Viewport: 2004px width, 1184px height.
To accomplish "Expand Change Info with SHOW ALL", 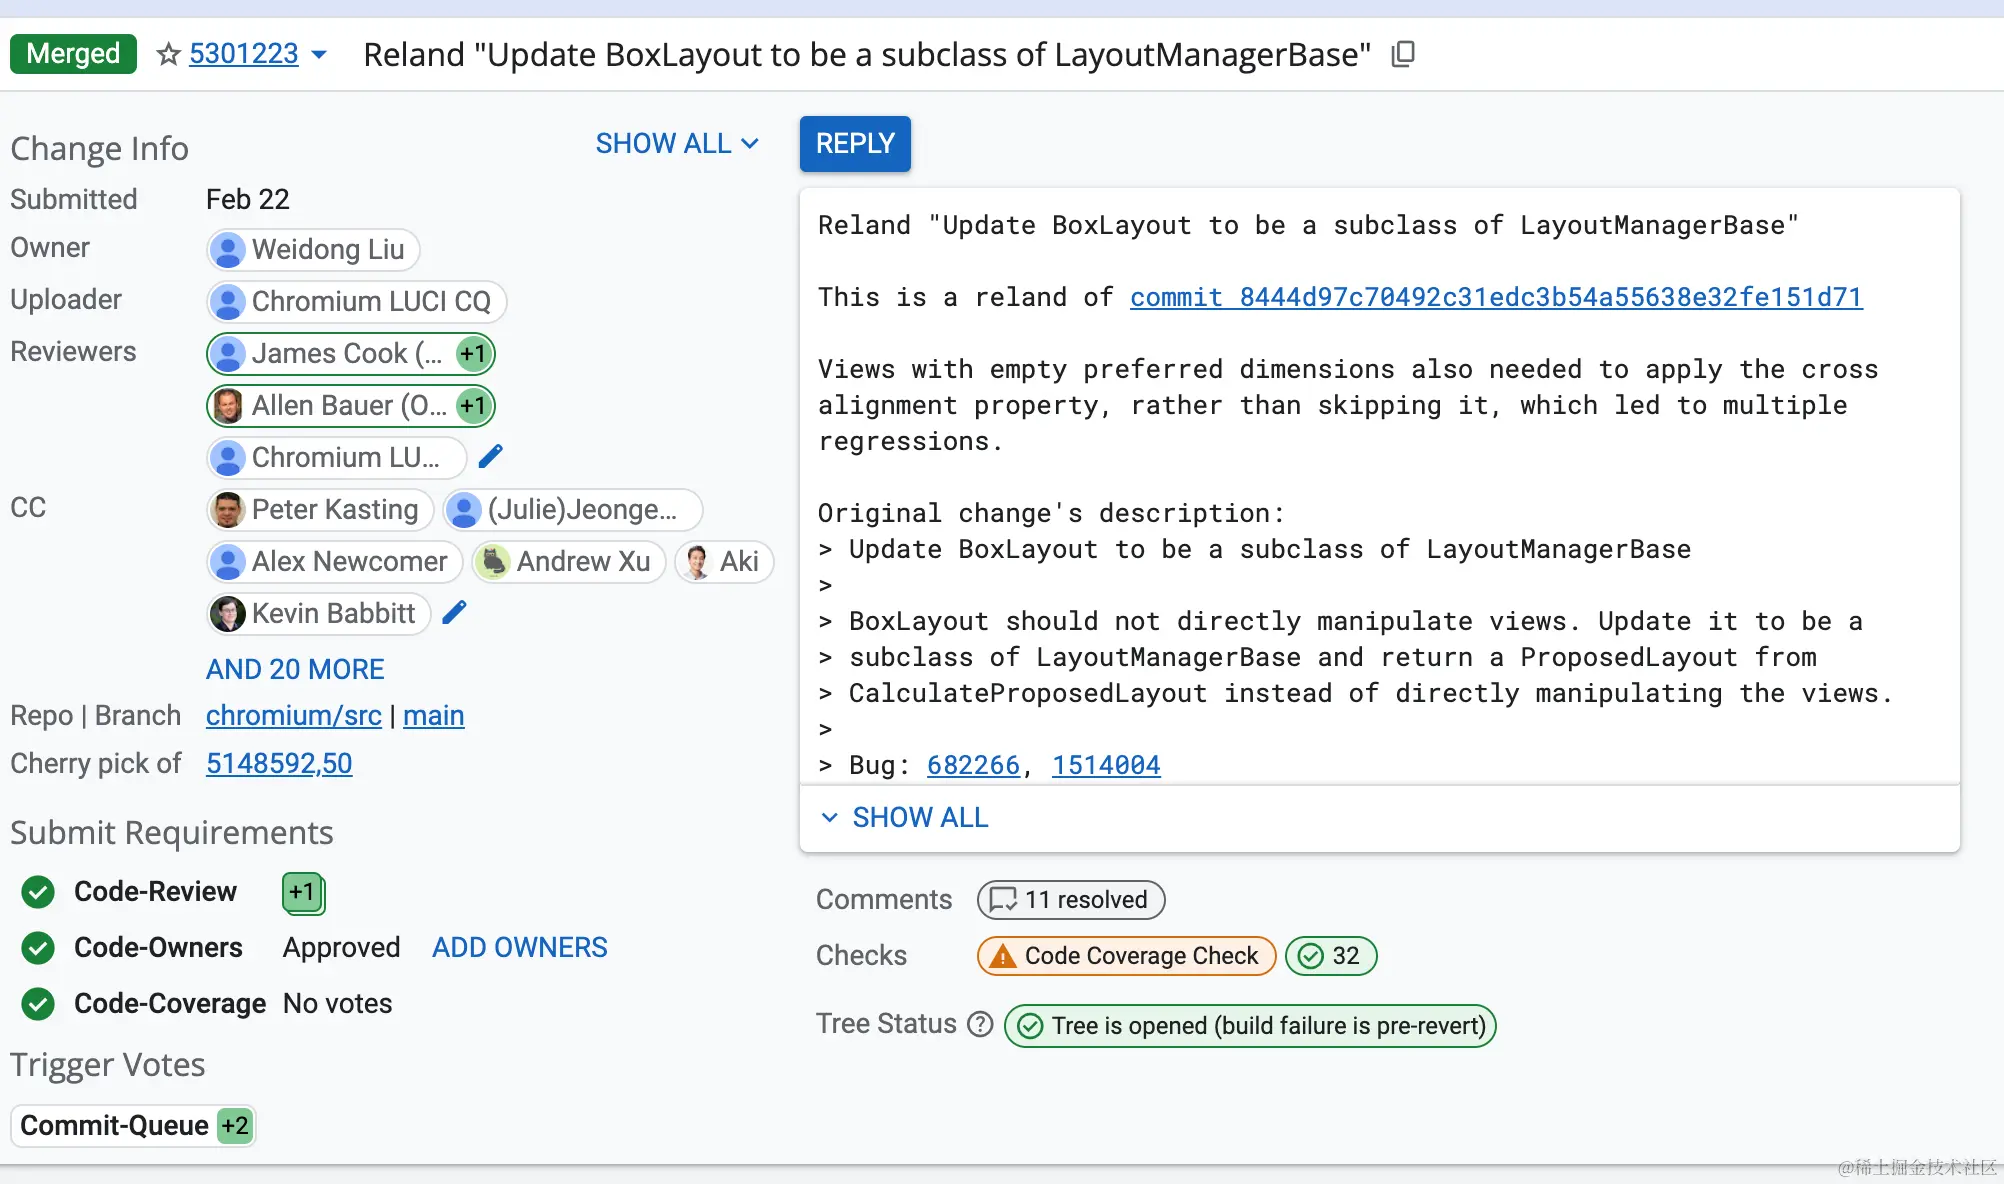I will [677, 144].
